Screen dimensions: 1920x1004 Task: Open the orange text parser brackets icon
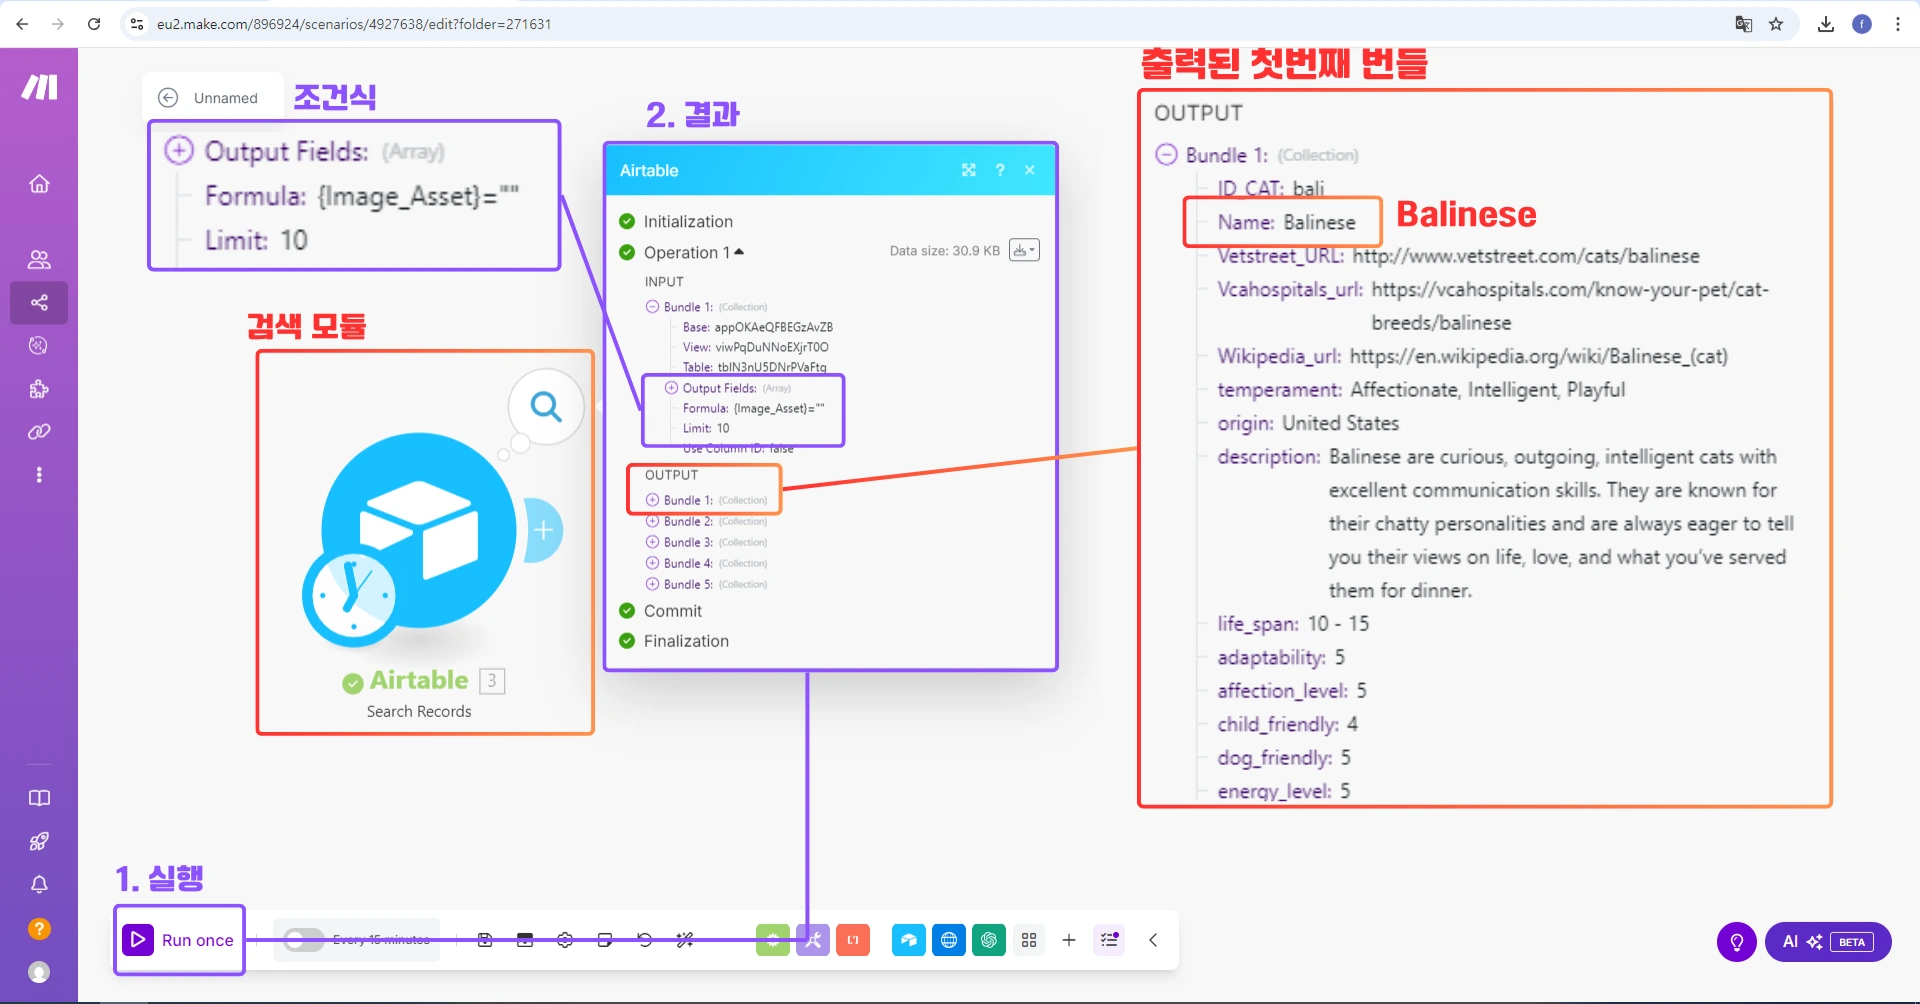tap(853, 940)
